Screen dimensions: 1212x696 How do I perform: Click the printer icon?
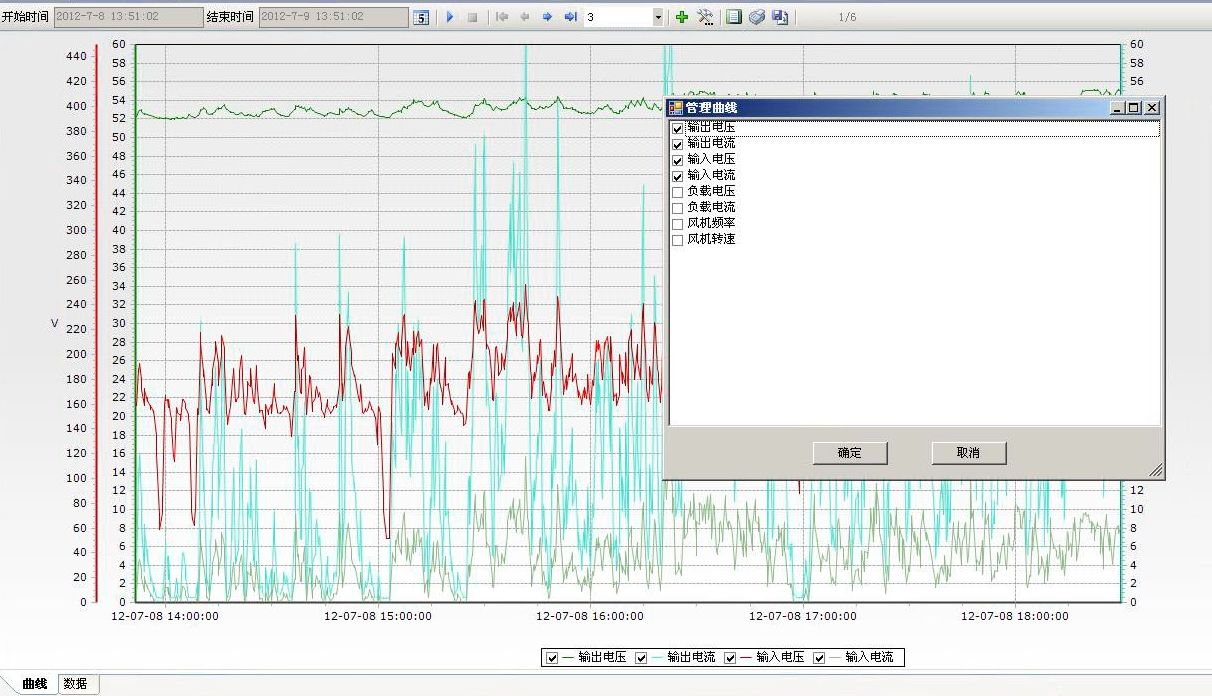pyautogui.click(x=757, y=17)
